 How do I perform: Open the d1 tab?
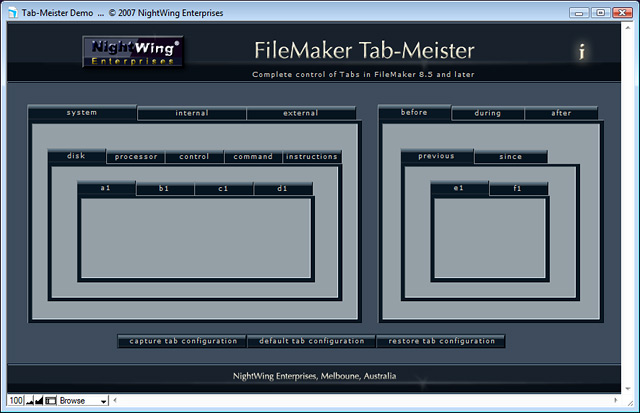282,189
